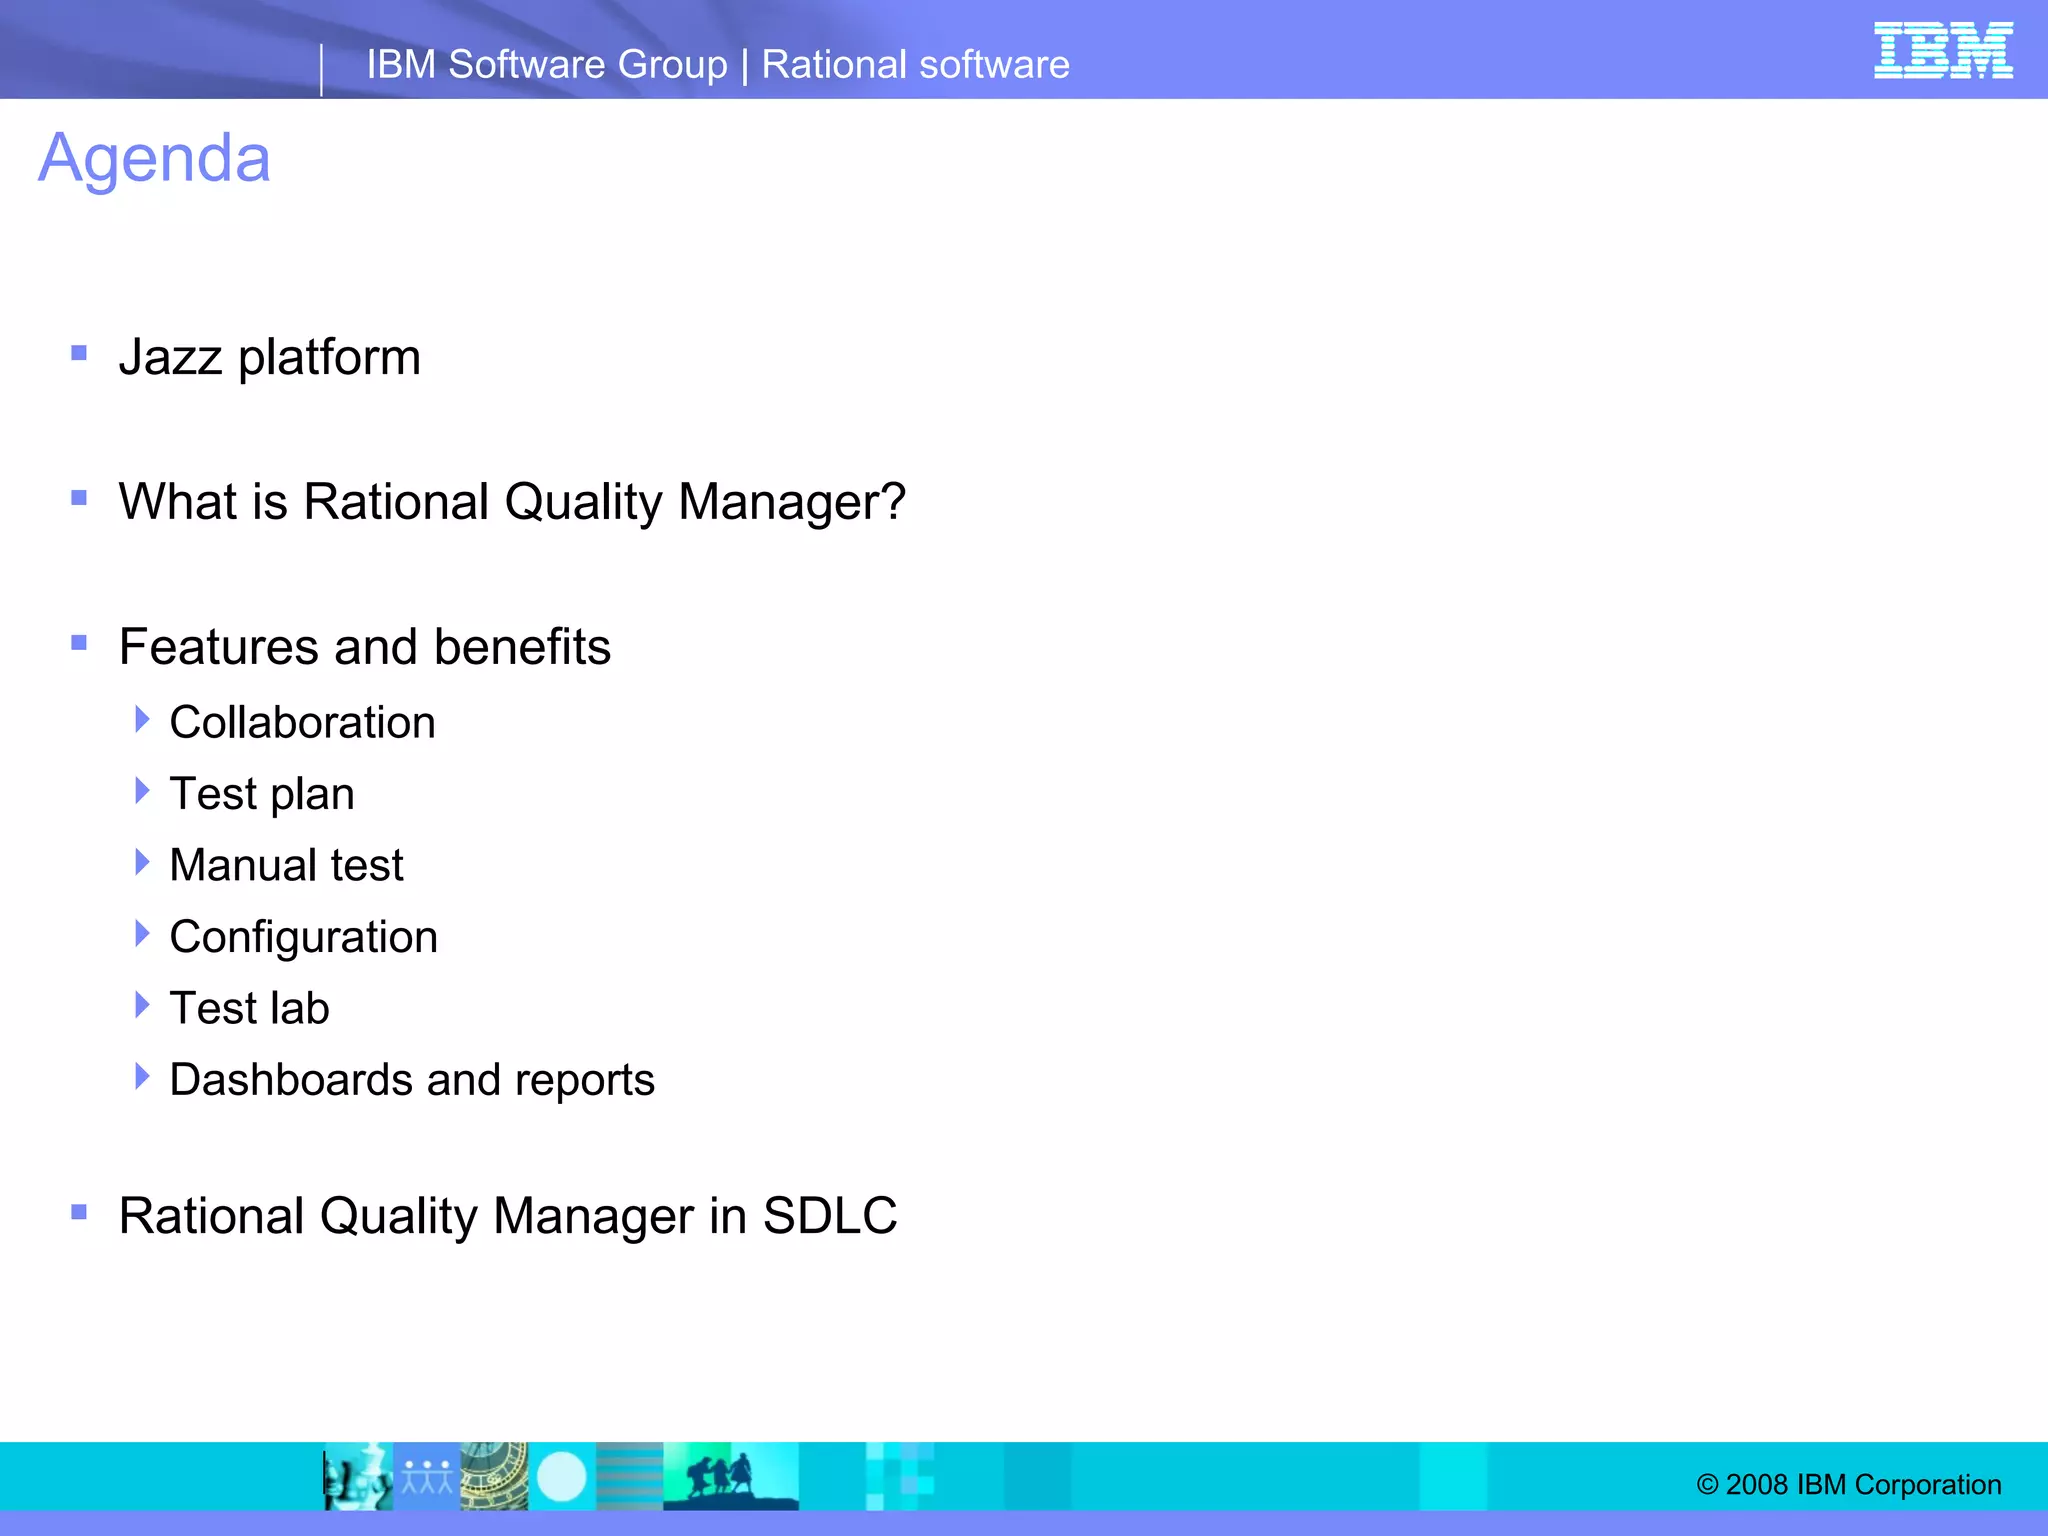Screen dimensions: 2048x1536
Task: Click the 'Test lab' sub-item
Action: pyautogui.click(x=250, y=1008)
